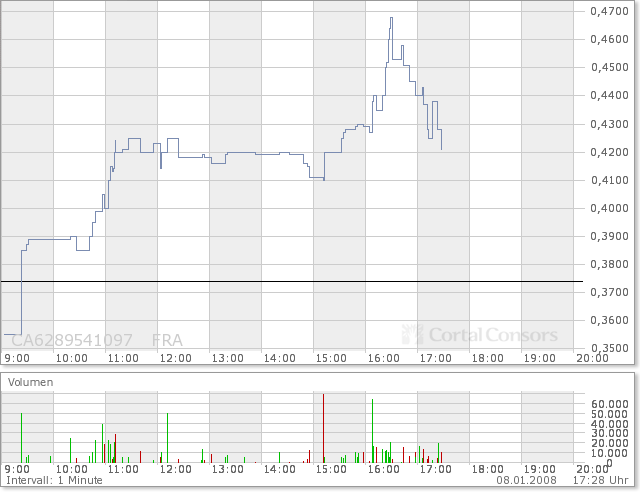Click the 0,3600 price axis label
The image size is (640, 492).
[609, 320]
